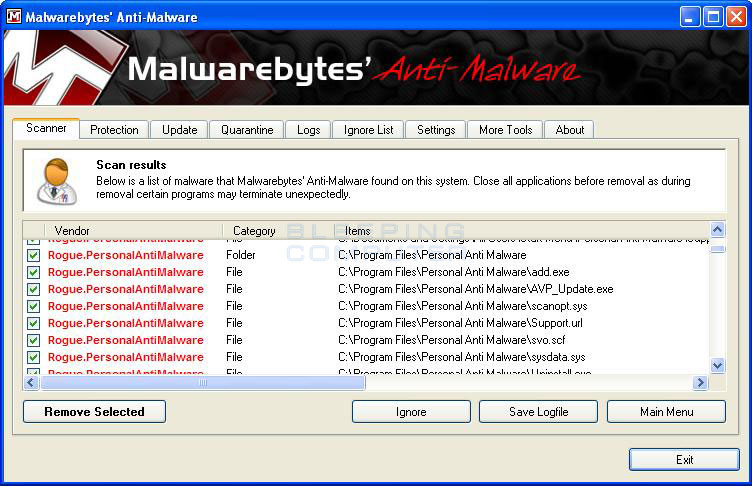Select the Support.url file path
752x486 pixels.
460,323
